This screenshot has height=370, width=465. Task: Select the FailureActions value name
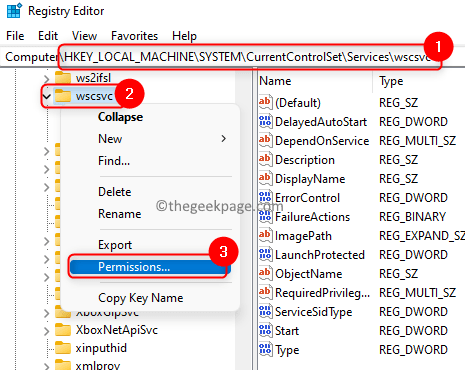312,217
